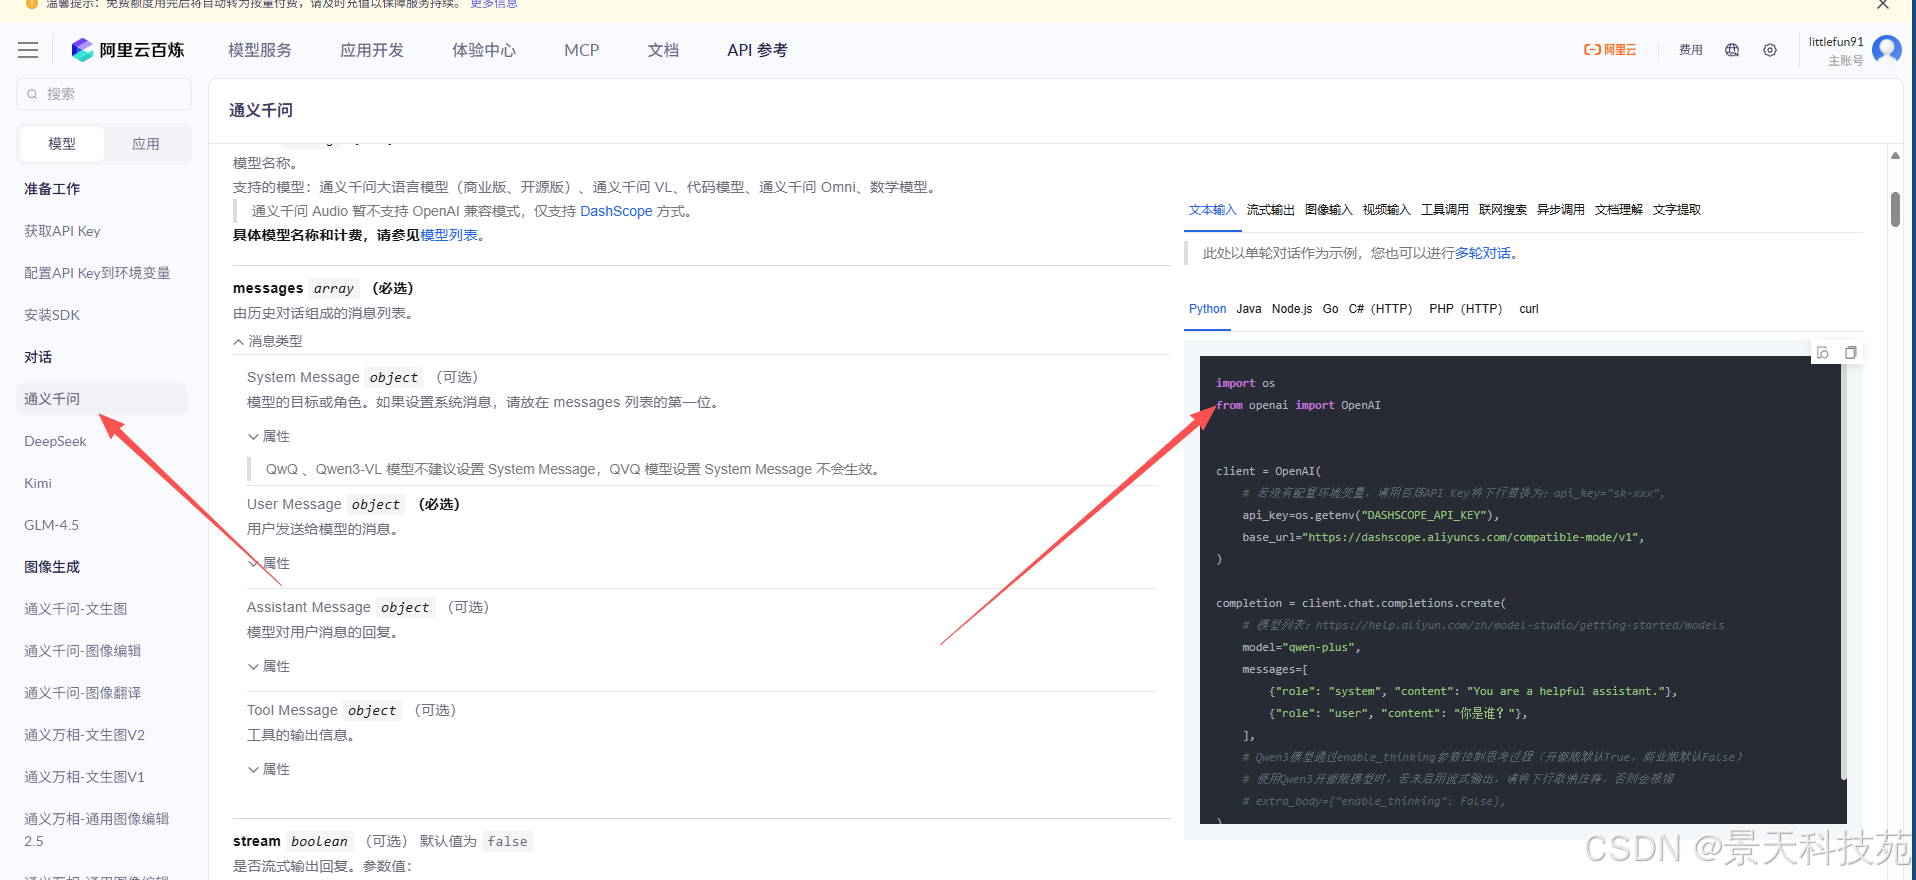Select 通义千问 in the sidebar
This screenshot has height=880, width=1916.
coord(102,399)
